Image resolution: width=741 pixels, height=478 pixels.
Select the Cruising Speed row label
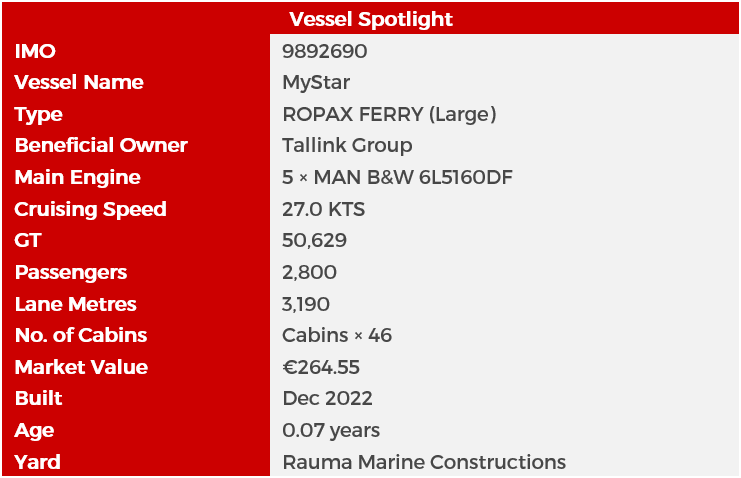pyautogui.click(x=90, y=209)
